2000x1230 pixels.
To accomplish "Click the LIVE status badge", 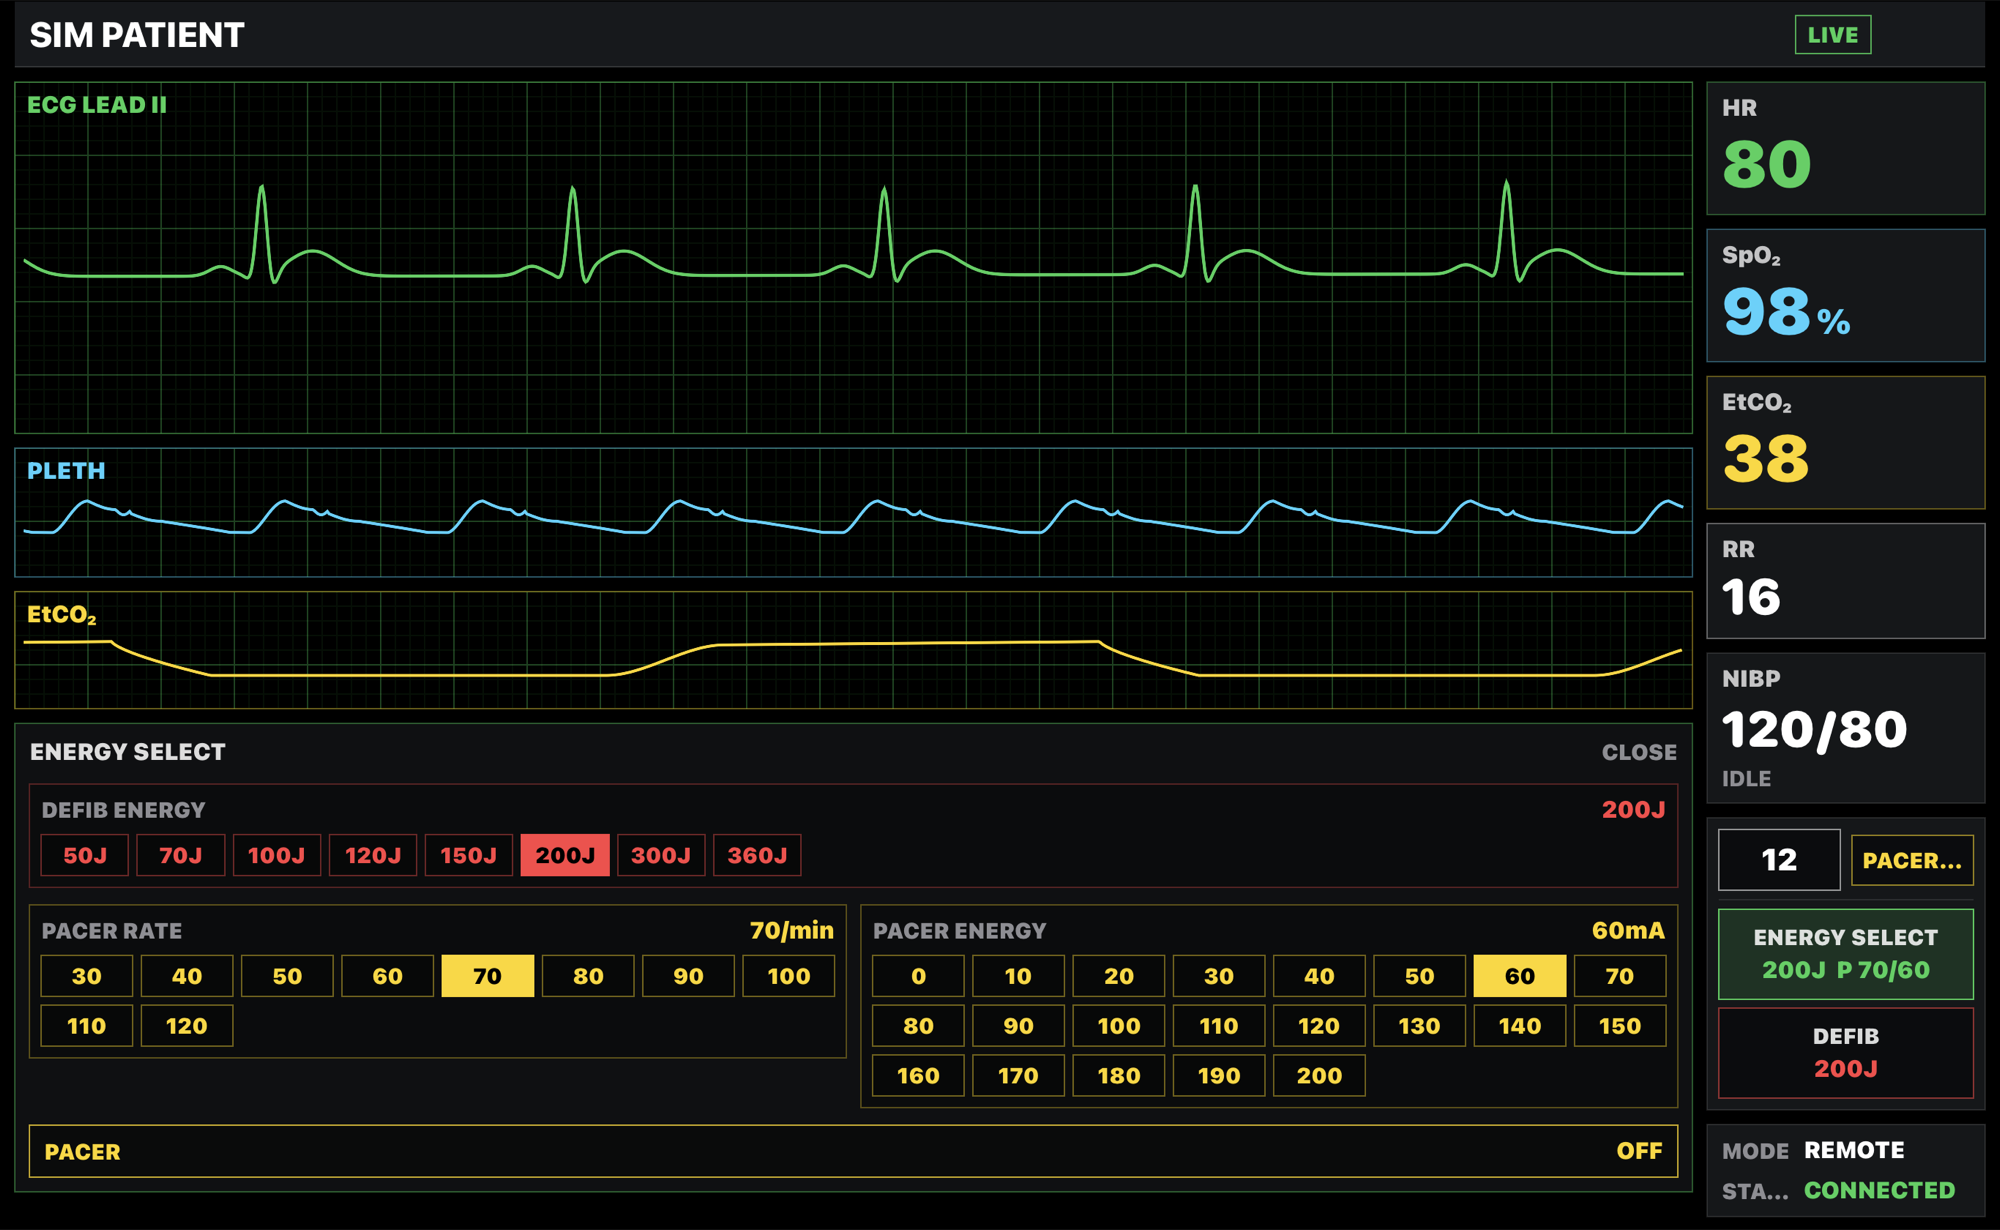I will 1833,35.
